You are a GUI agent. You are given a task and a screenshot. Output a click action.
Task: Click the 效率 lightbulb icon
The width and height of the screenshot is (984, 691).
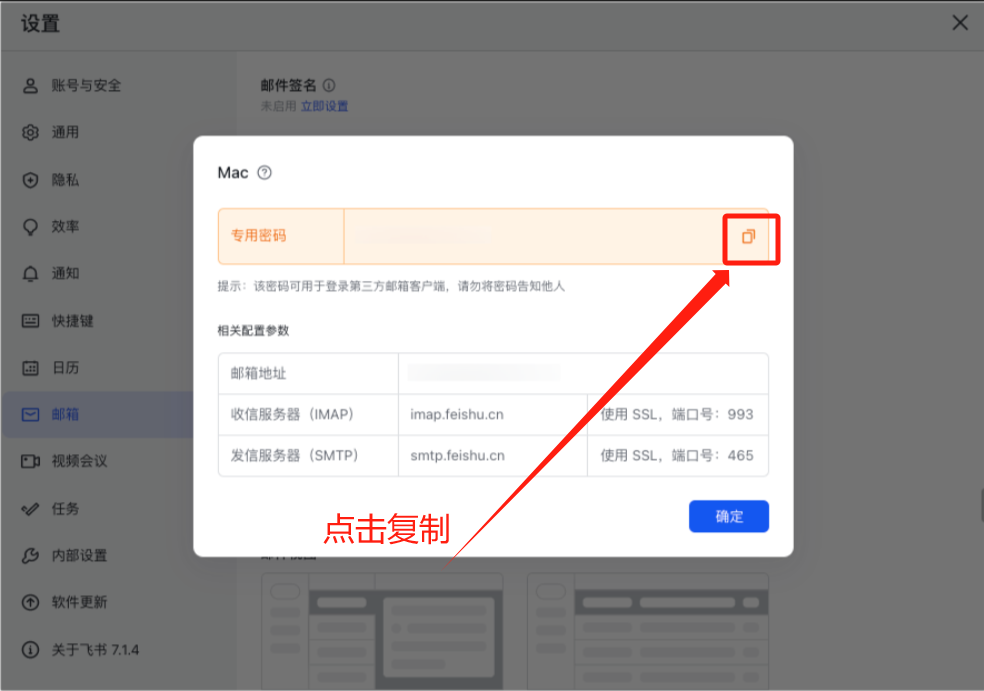30,227
